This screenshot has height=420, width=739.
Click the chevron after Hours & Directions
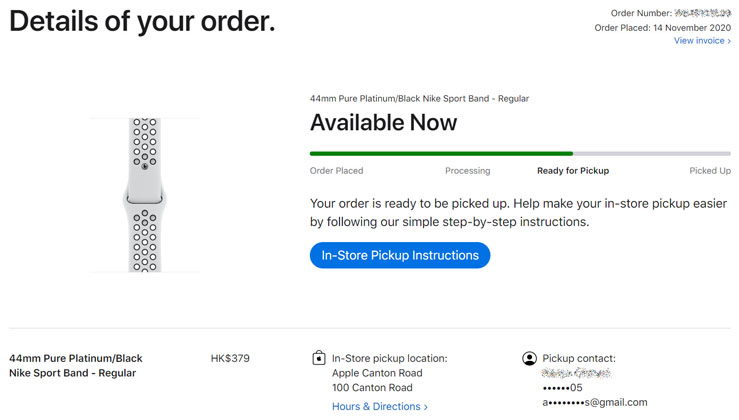pyautogui.click(x=426, y=407)
